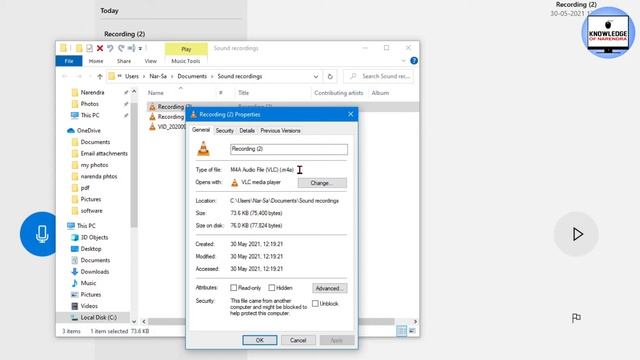Open File Explorer help question mark icon

413,61
